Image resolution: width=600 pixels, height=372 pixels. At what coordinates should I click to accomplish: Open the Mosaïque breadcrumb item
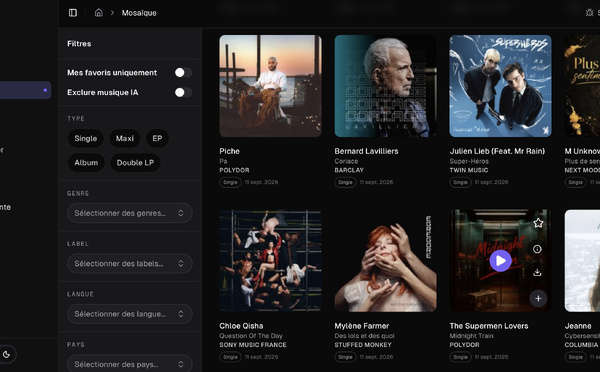tap(139, 13)
